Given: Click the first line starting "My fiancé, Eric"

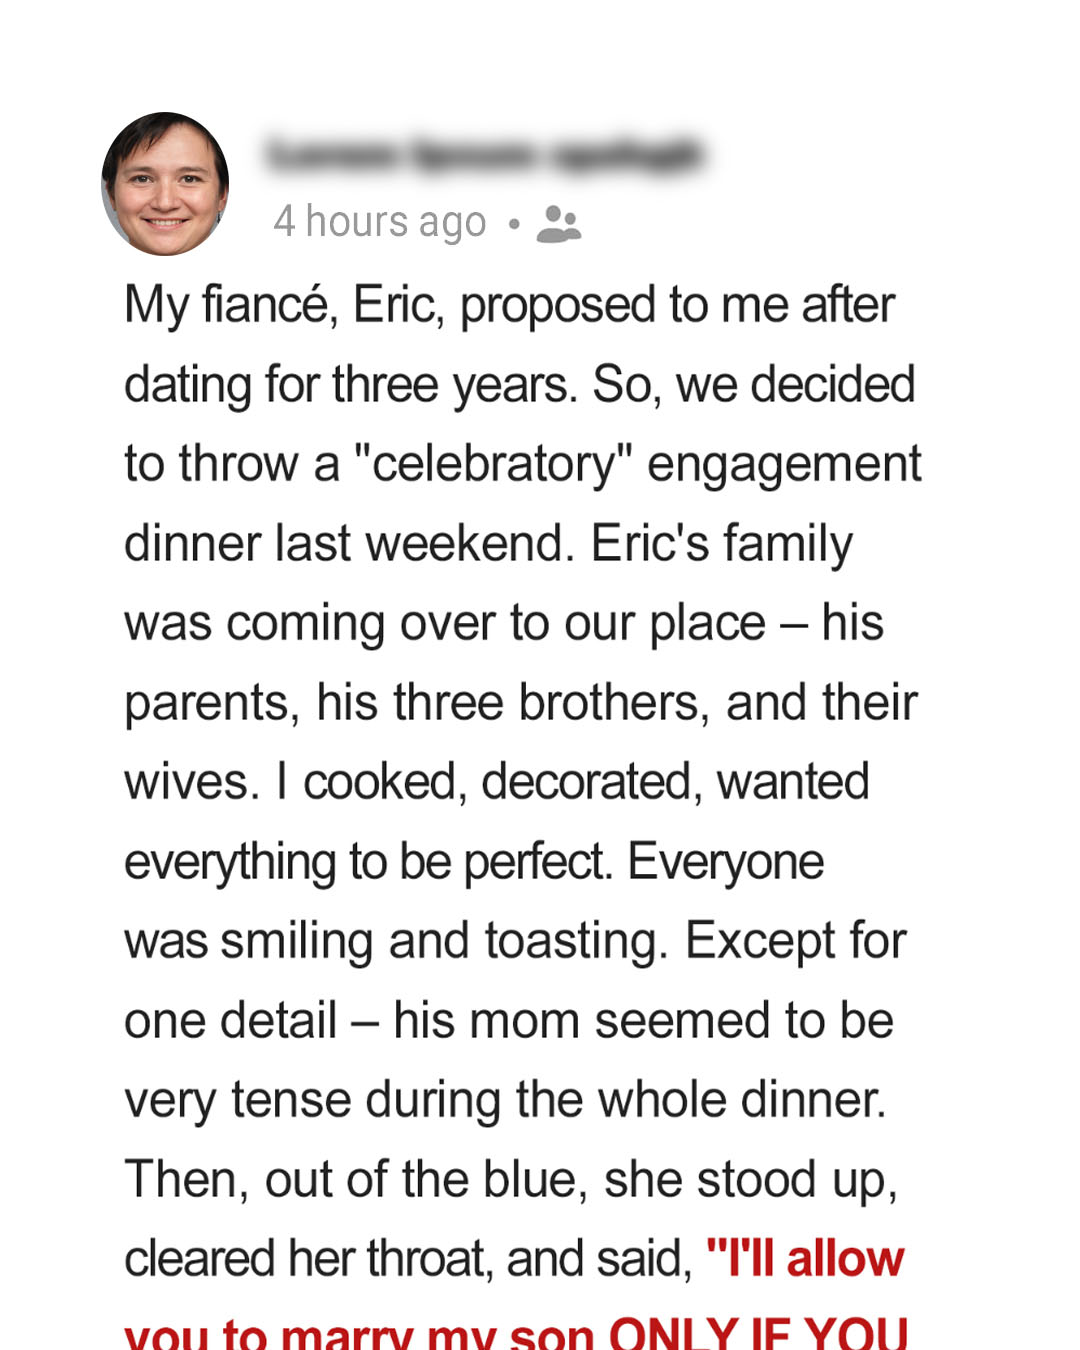Looking at the screenshot, I should point(509,306).
